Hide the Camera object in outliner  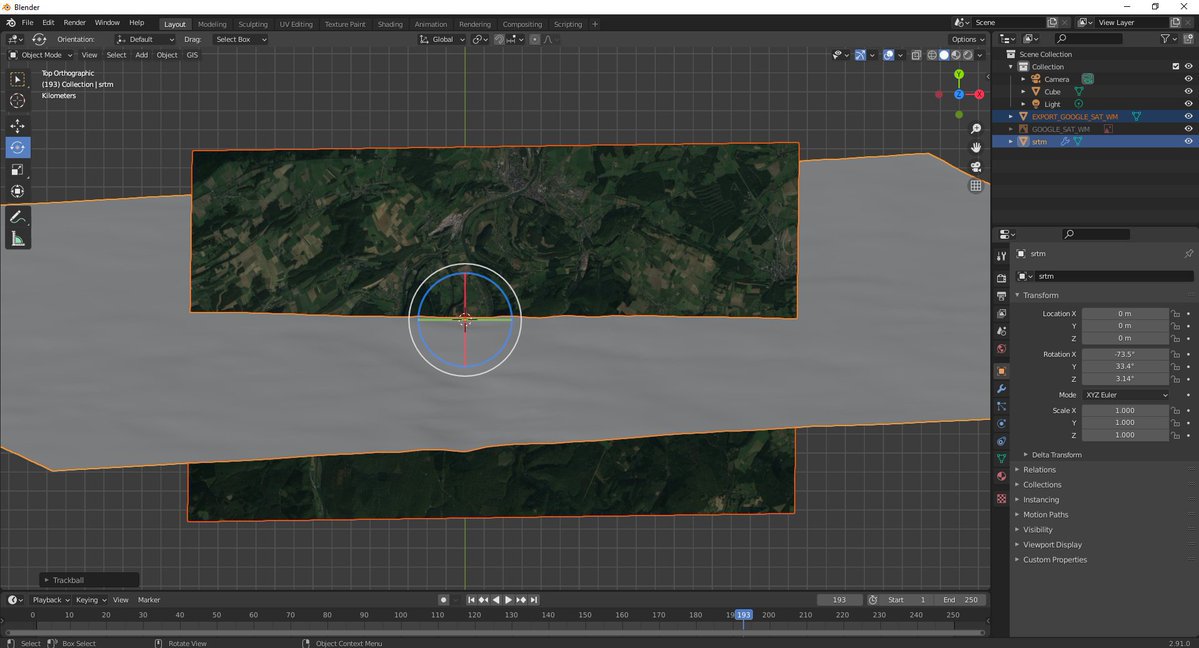1188,79
